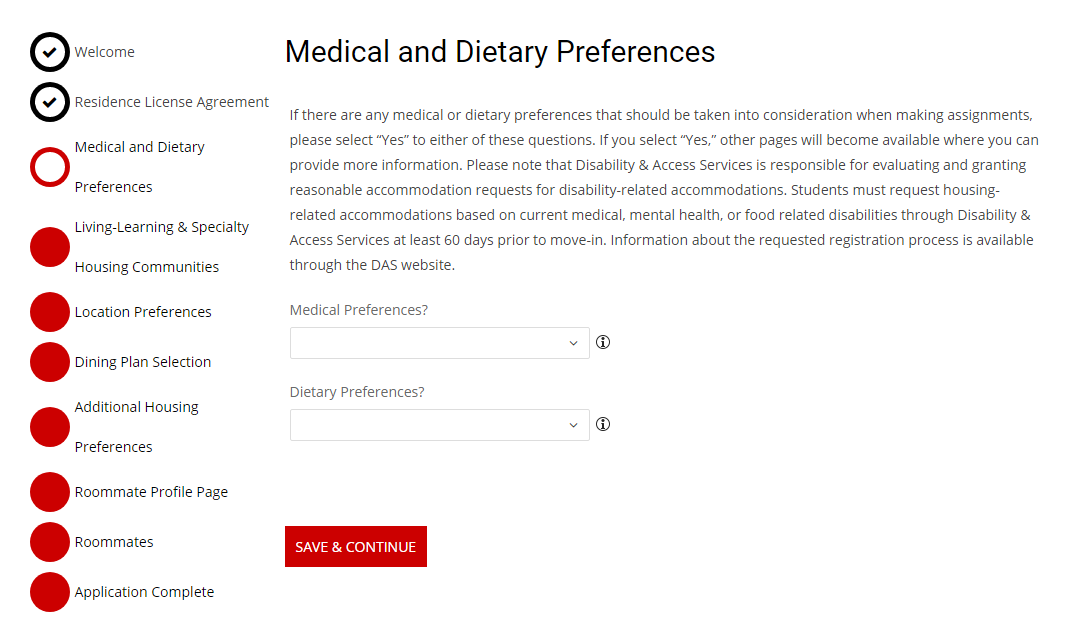The width and height of the screenshot is (1082, 642).
Task: Click the Roommate Profile Page red circle
Action: (x=50, y=492)
